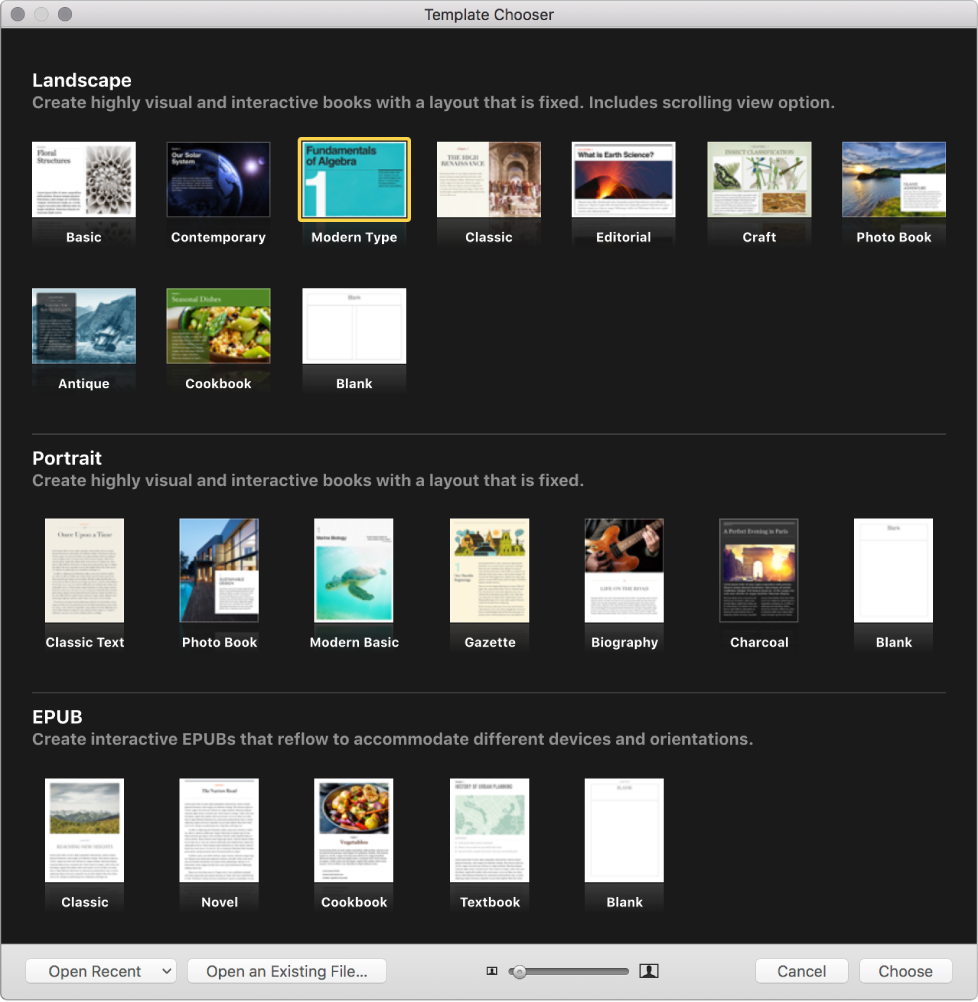Choose the EPUB Classic template
The width and height of the screenshot is (978, 1002).
(84, 830)
